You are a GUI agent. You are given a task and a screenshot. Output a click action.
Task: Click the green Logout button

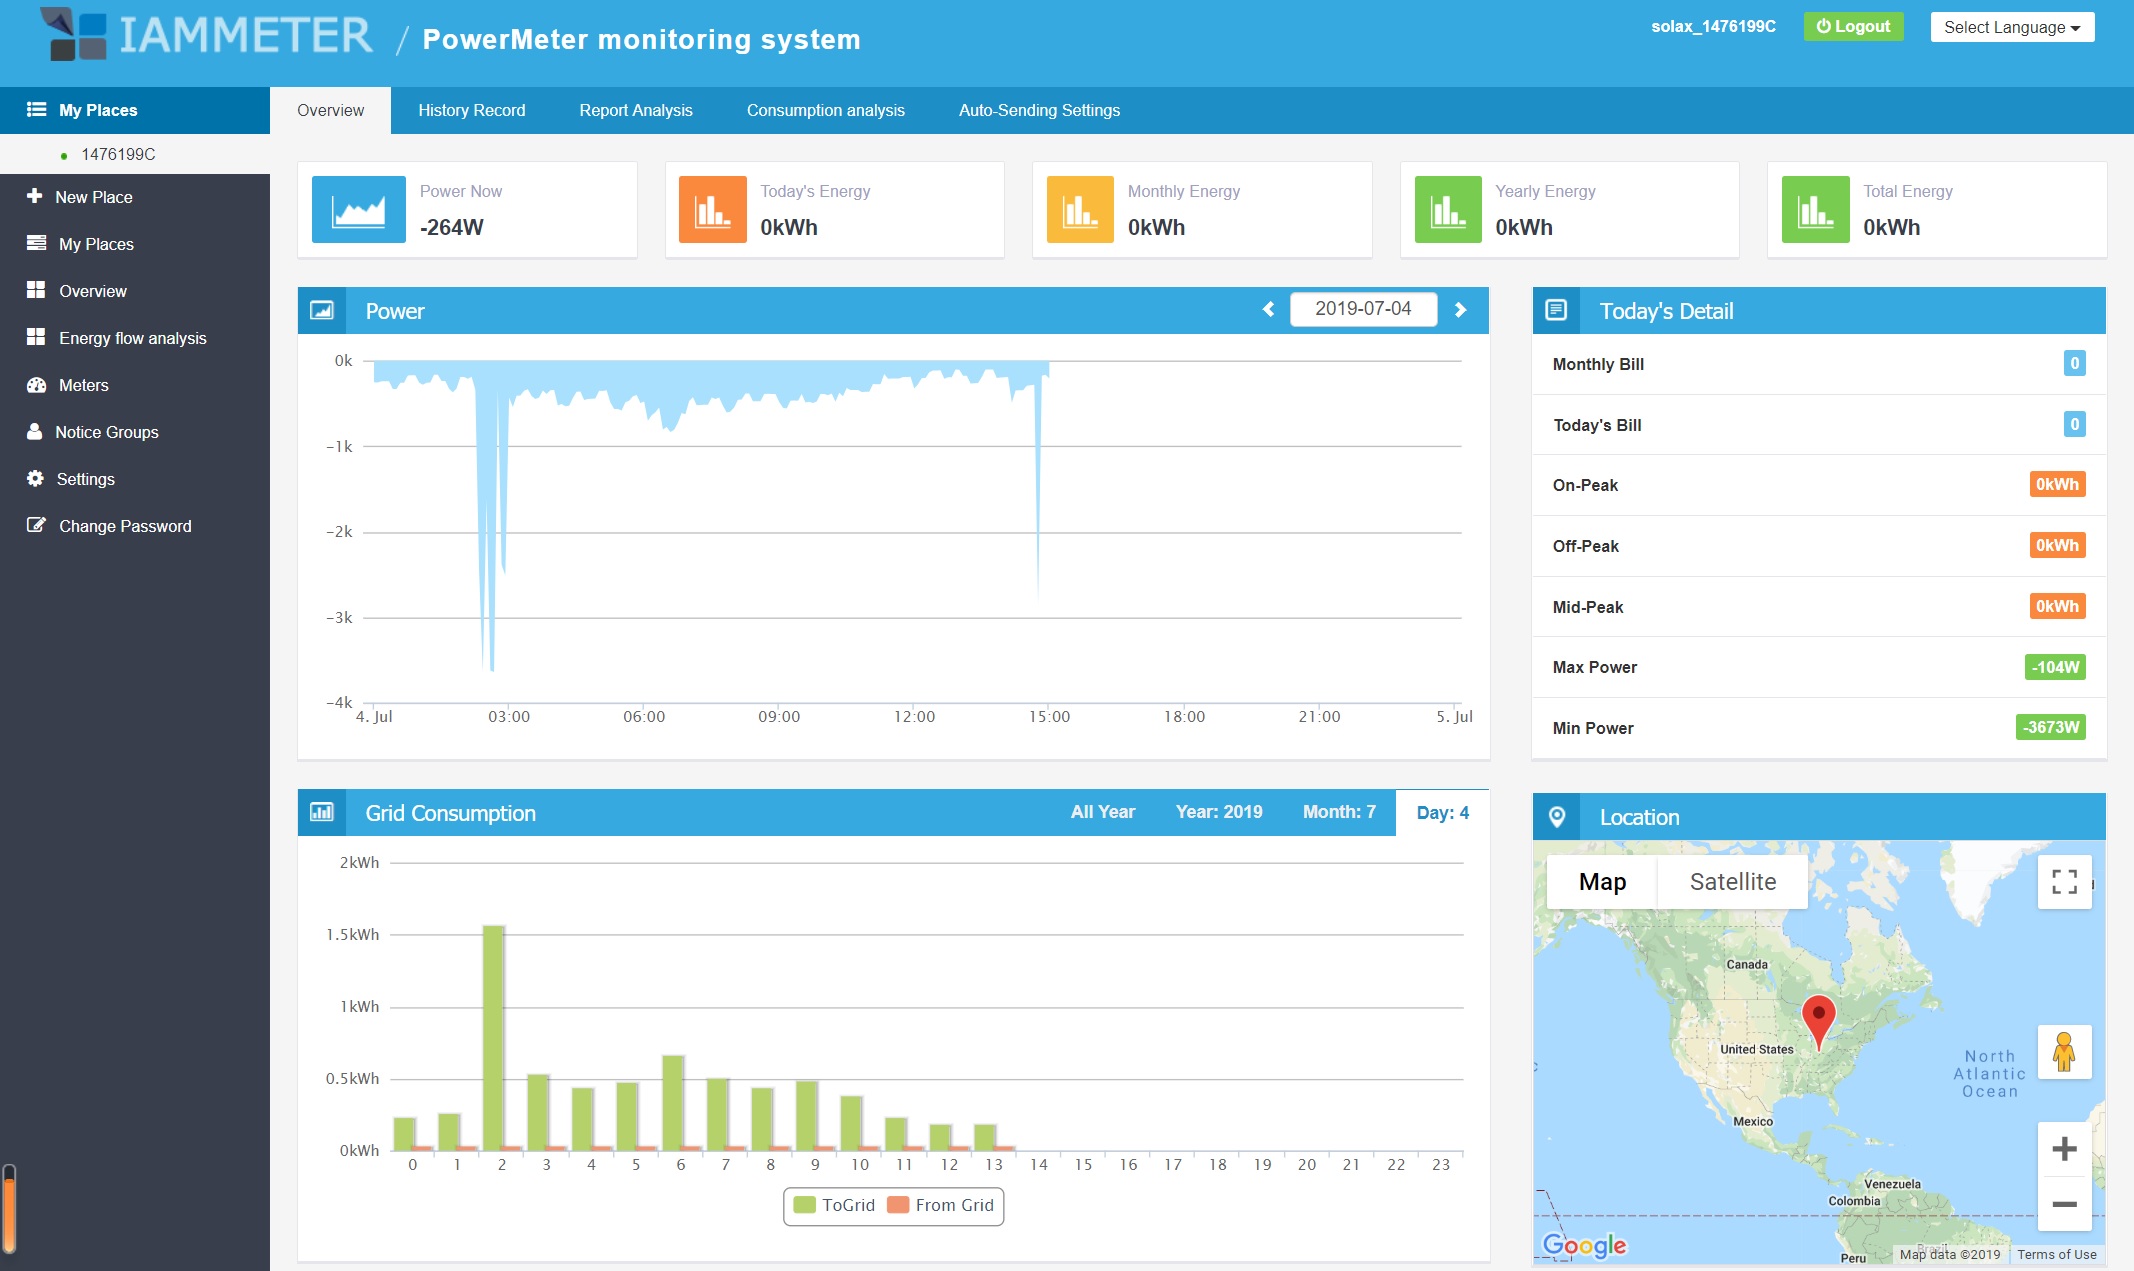pos(1853,27)
